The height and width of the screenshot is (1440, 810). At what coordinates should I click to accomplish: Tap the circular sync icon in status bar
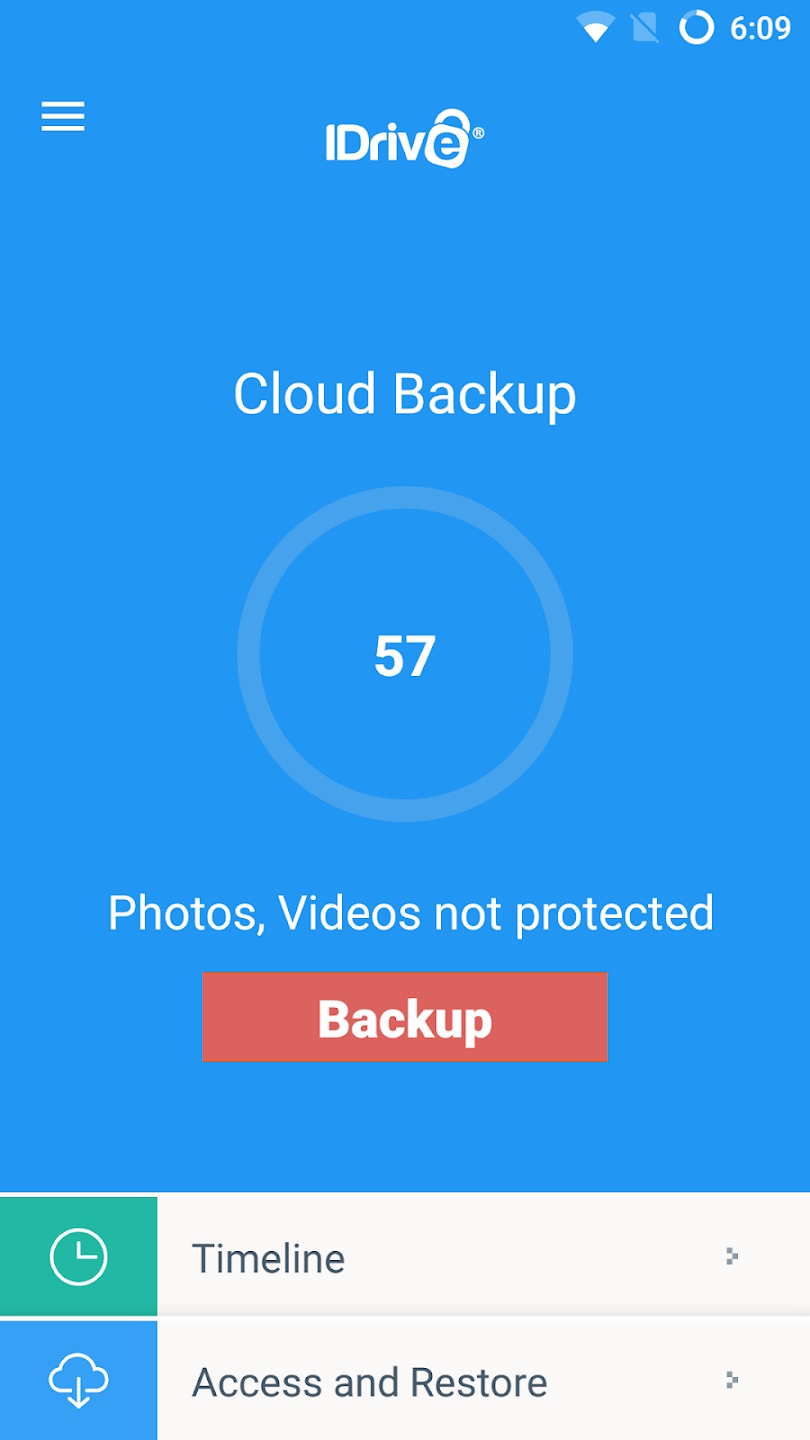pyautogui.click(x=697, y=28)
